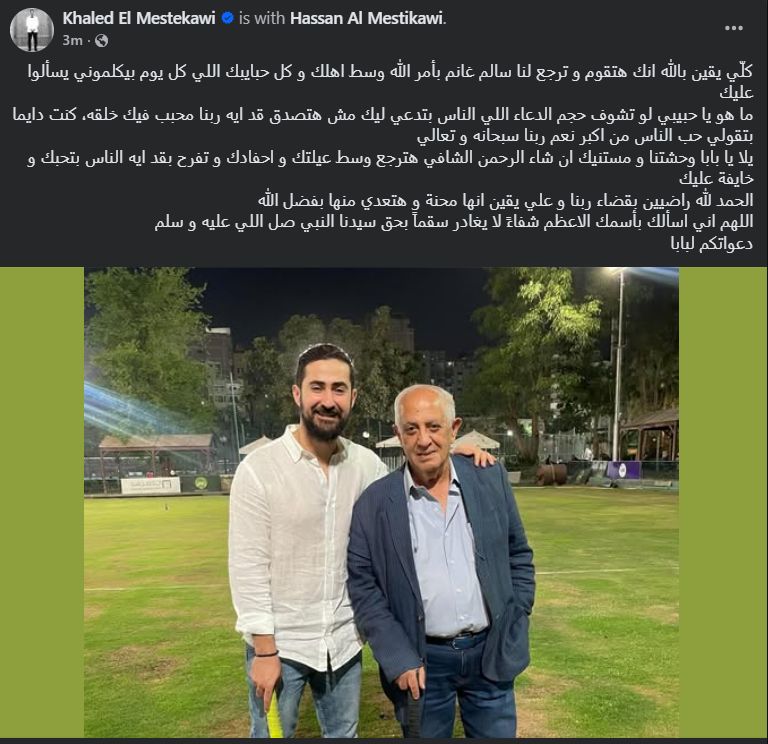Open the three-dot post options menu
Image resolution: width=768 pixels, height=744 pixels.
[733, 28]
